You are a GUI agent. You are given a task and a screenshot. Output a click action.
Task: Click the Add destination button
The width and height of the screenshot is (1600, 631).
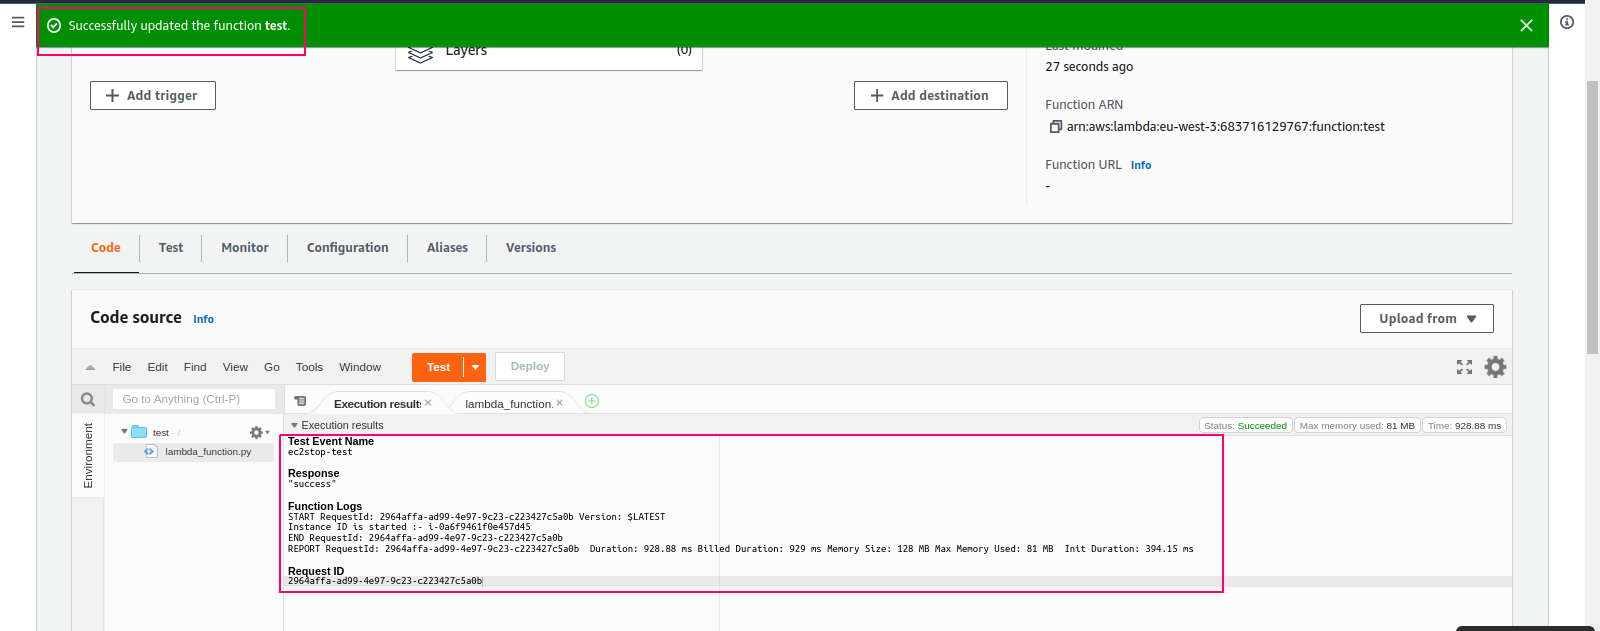click(930, 96)
